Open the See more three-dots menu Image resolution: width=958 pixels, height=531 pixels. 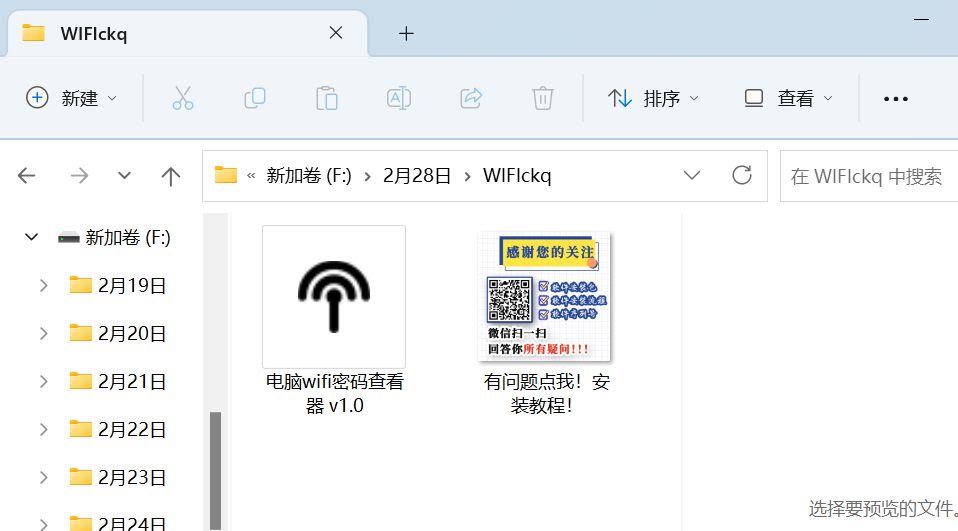pyautogui.click(x=896, y=98)
